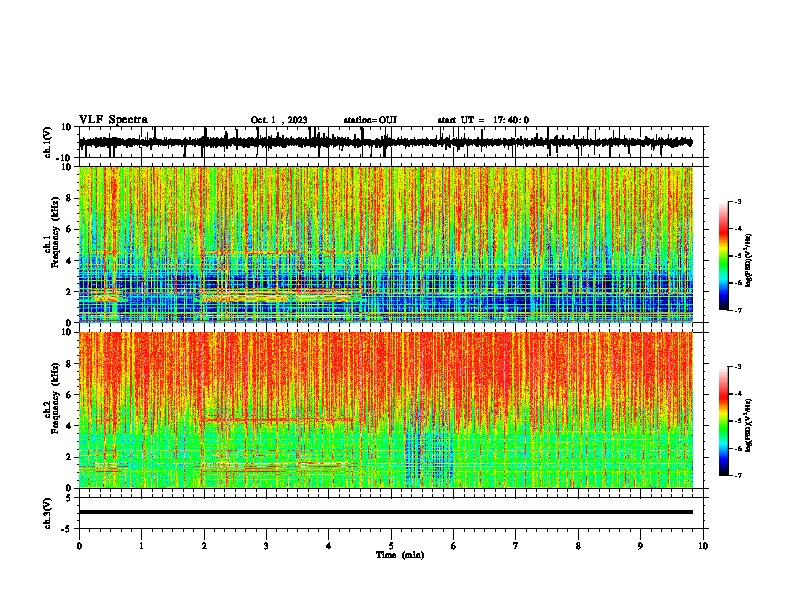The height and width of the screenshot is (612, 792).
Task: Click the 'start UT = 17:40:0' label
Action: tap(483, 120)
